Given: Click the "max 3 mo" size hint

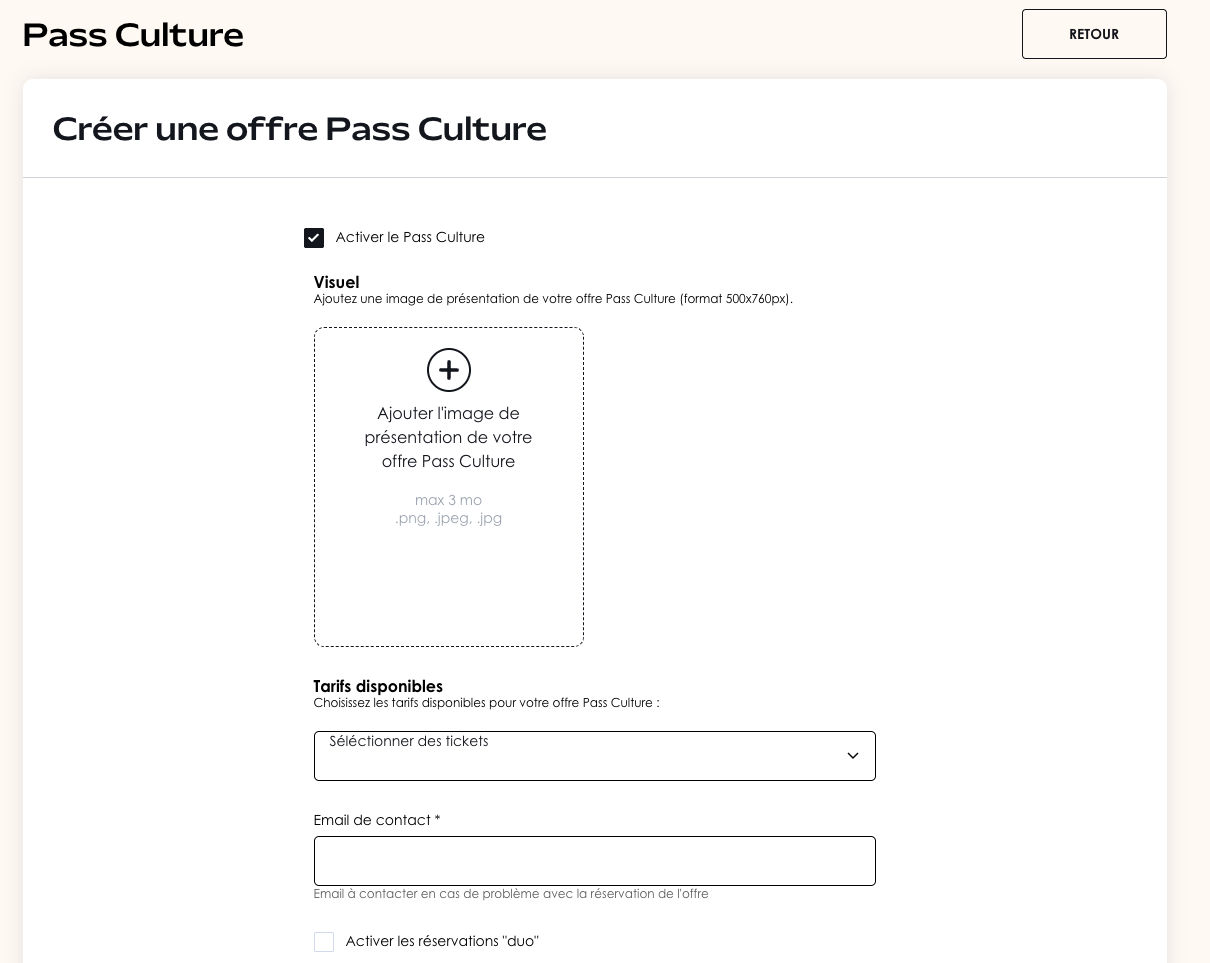Looking at the screenshot, I should [448, 500].
